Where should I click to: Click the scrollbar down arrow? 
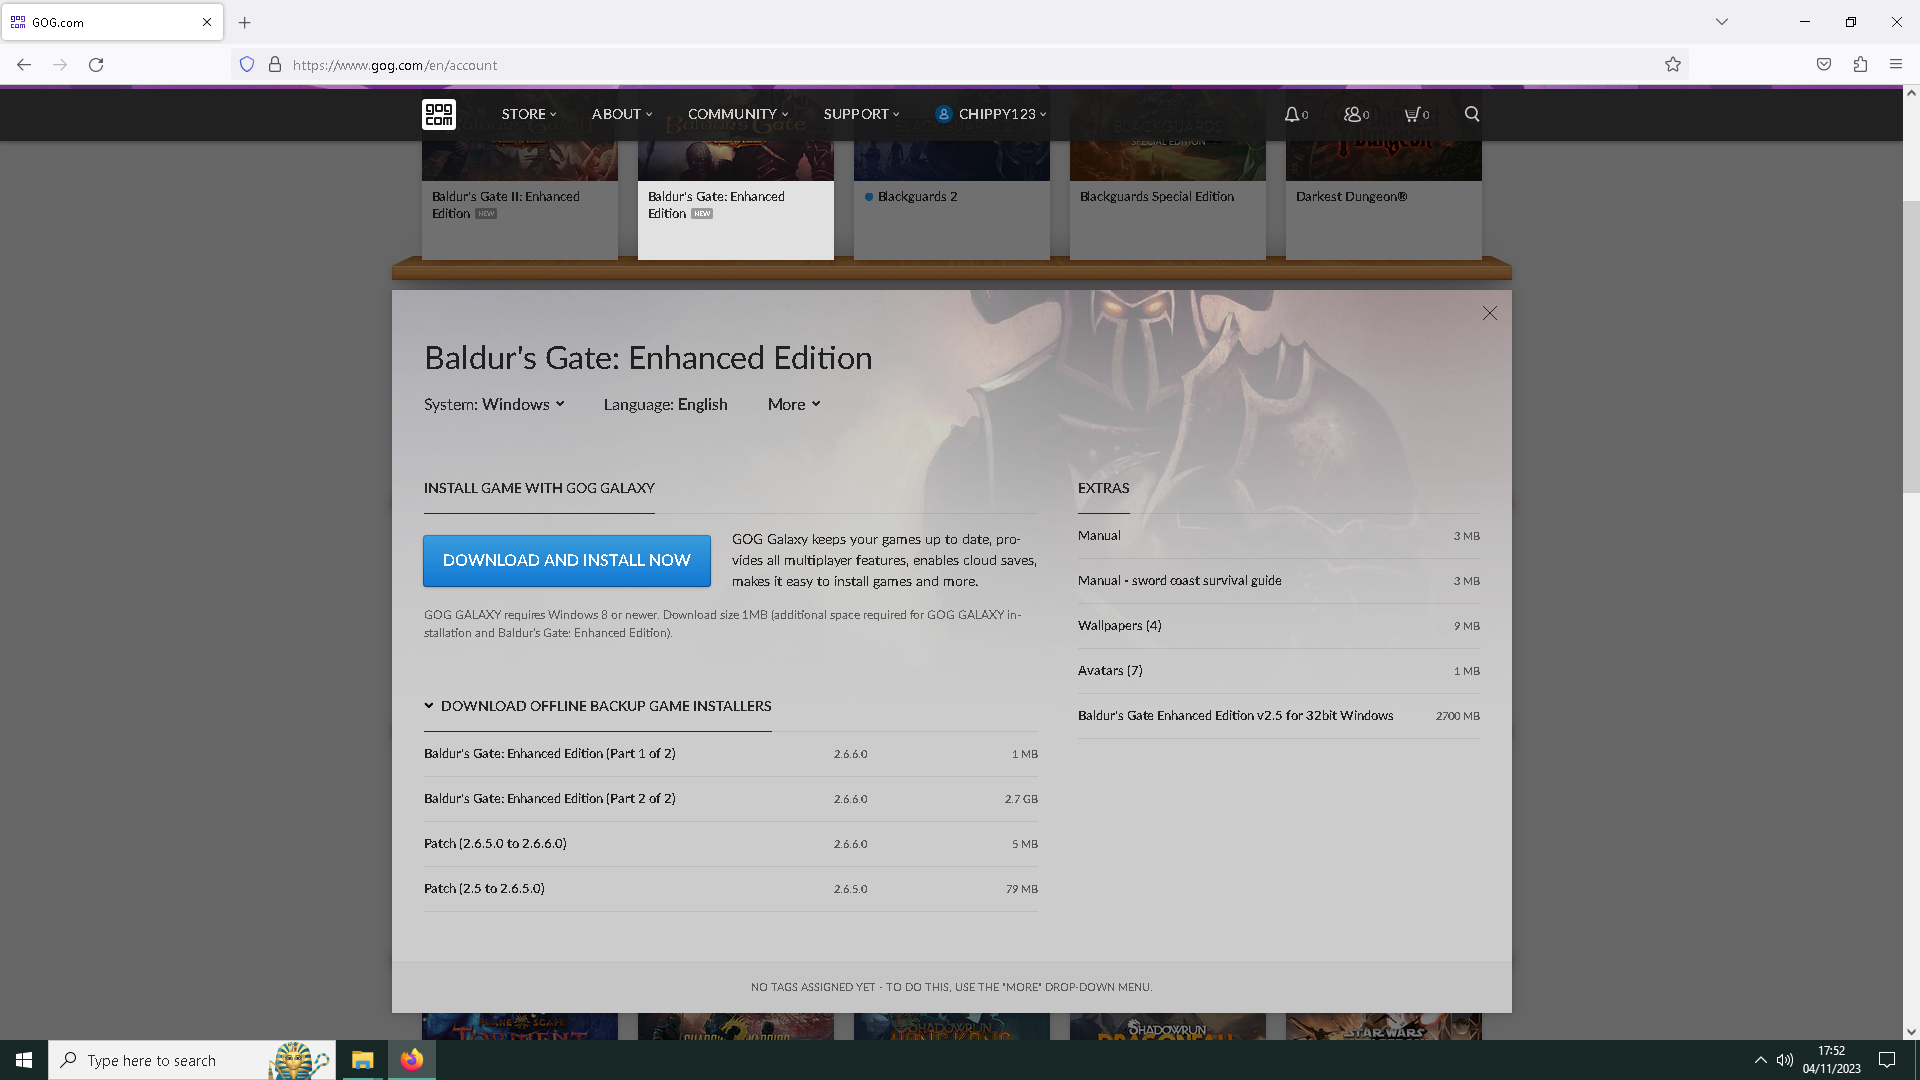[x=1911, y=1032]
